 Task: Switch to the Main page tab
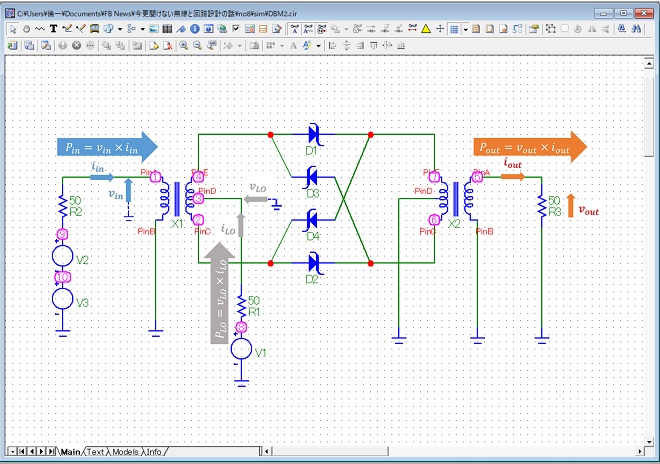coord(70,452)
